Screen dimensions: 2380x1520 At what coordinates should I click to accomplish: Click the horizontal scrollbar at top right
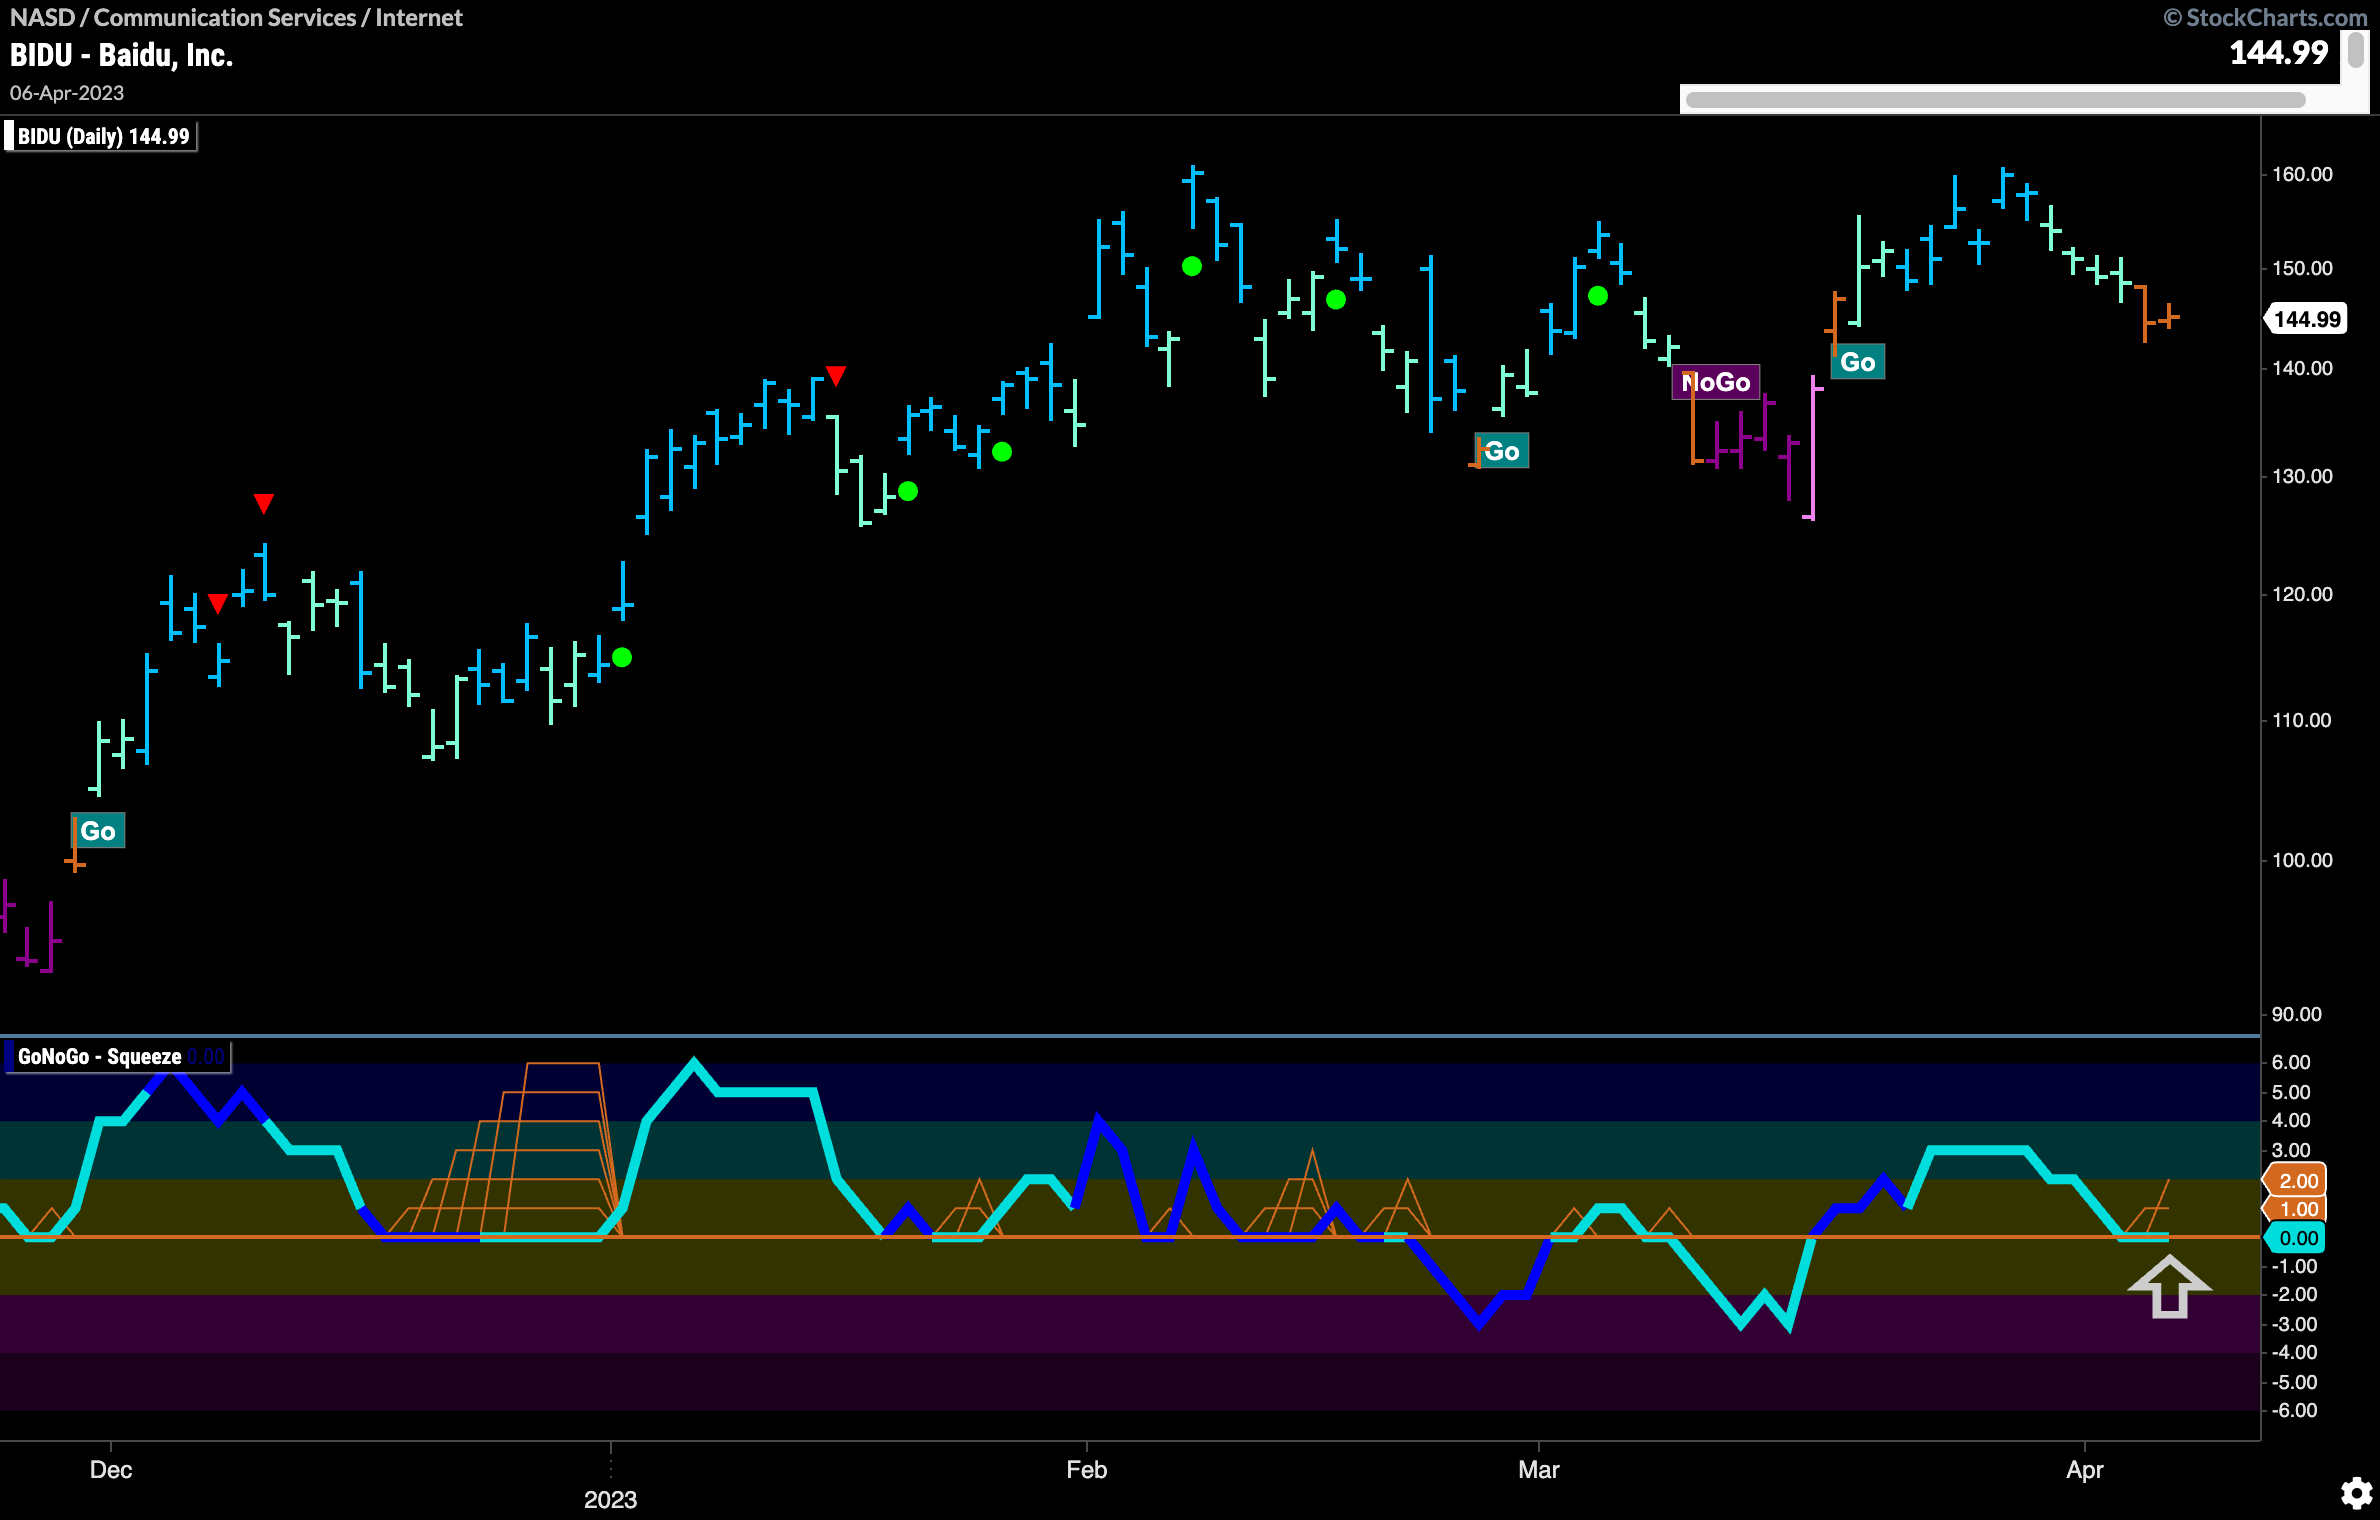click(1995, 100)
